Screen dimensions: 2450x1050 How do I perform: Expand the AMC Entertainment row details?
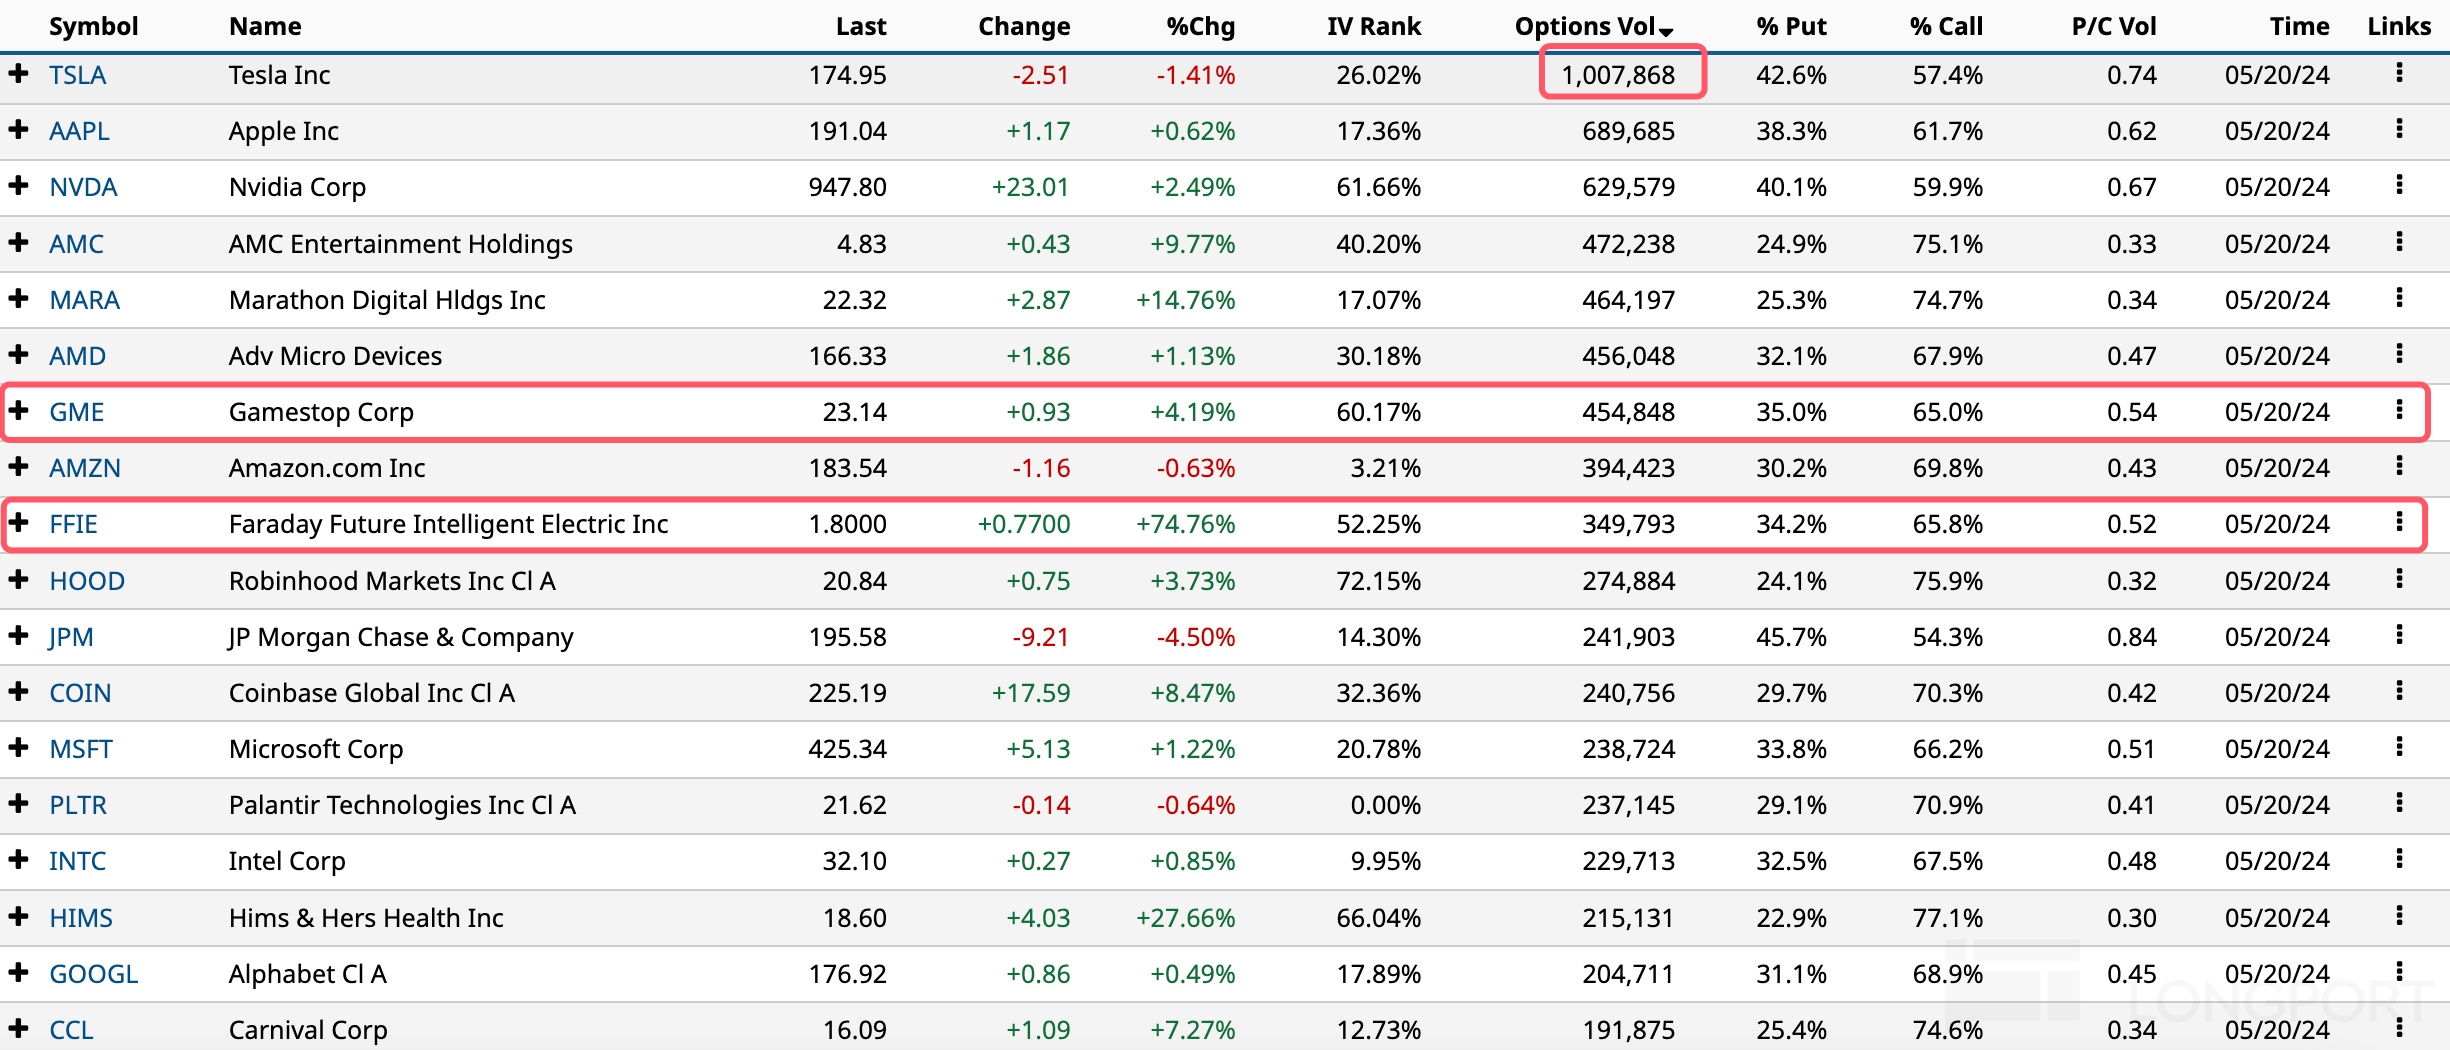coord(18,243)
